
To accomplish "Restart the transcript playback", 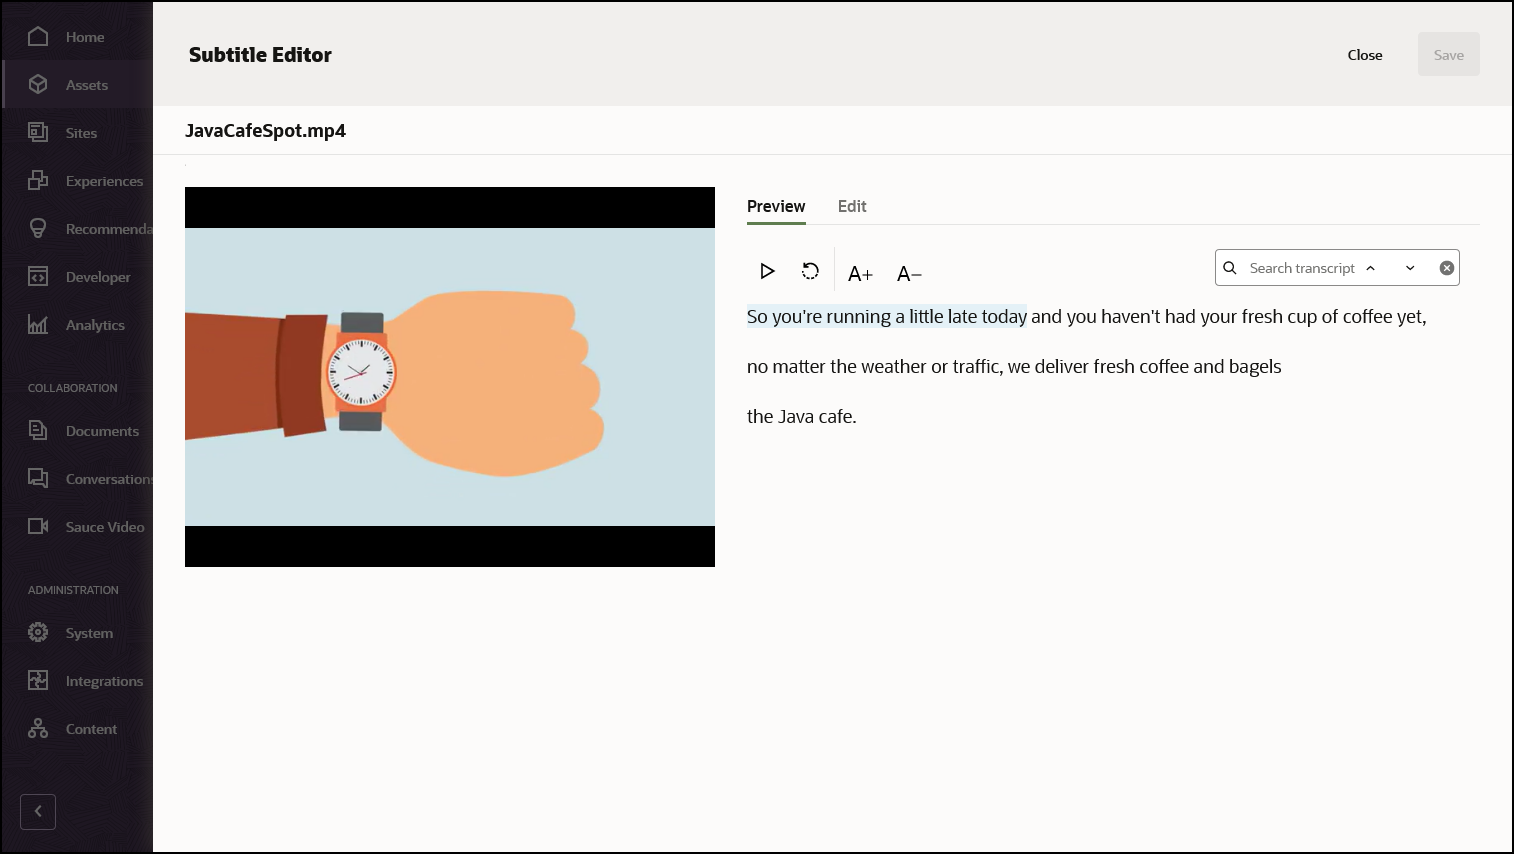I will click(811, 271).
